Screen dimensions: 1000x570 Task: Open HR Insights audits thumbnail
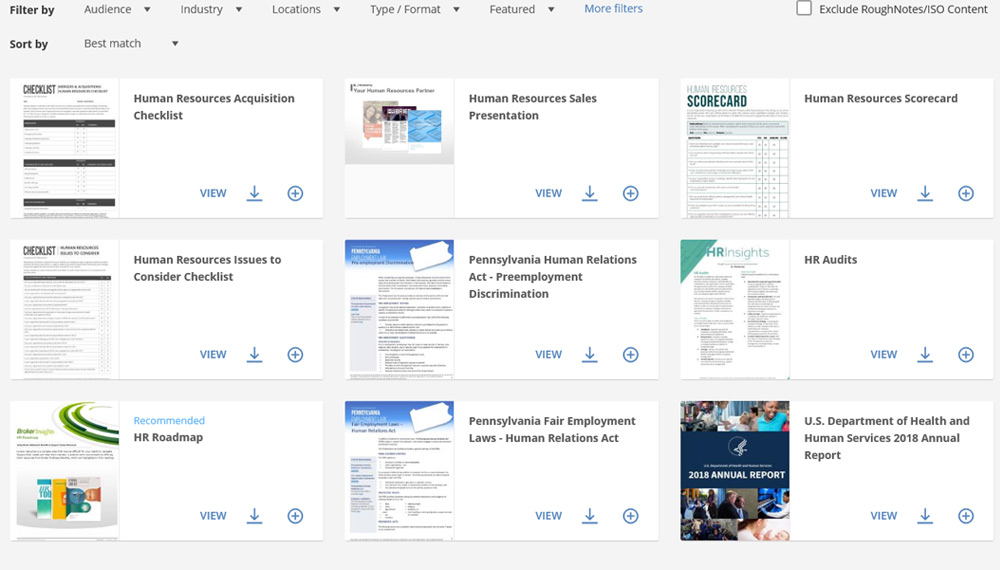(x=735, y=309)
